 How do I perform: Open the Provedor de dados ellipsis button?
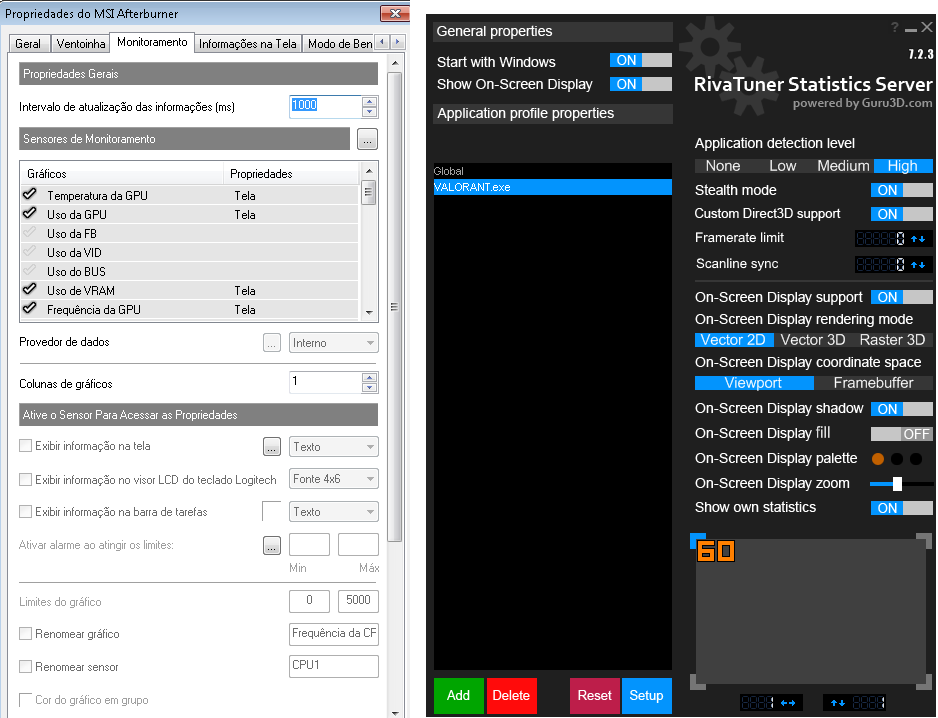coord(272,343)
